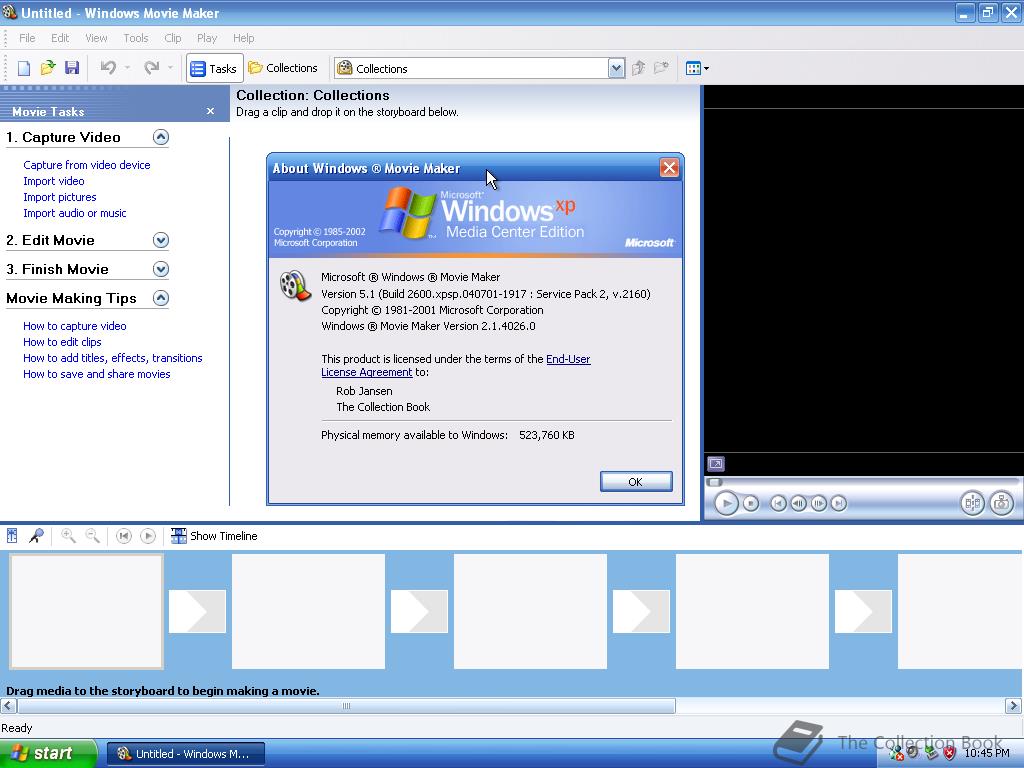Open How to add titles, effects, transitions
Viewport: 1024px width, 768px height.
click(112, 358)
